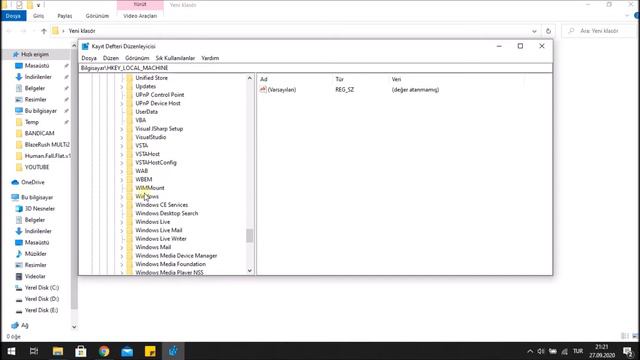Open Dosya menu in Registry Editor

(x=89, y=58)
